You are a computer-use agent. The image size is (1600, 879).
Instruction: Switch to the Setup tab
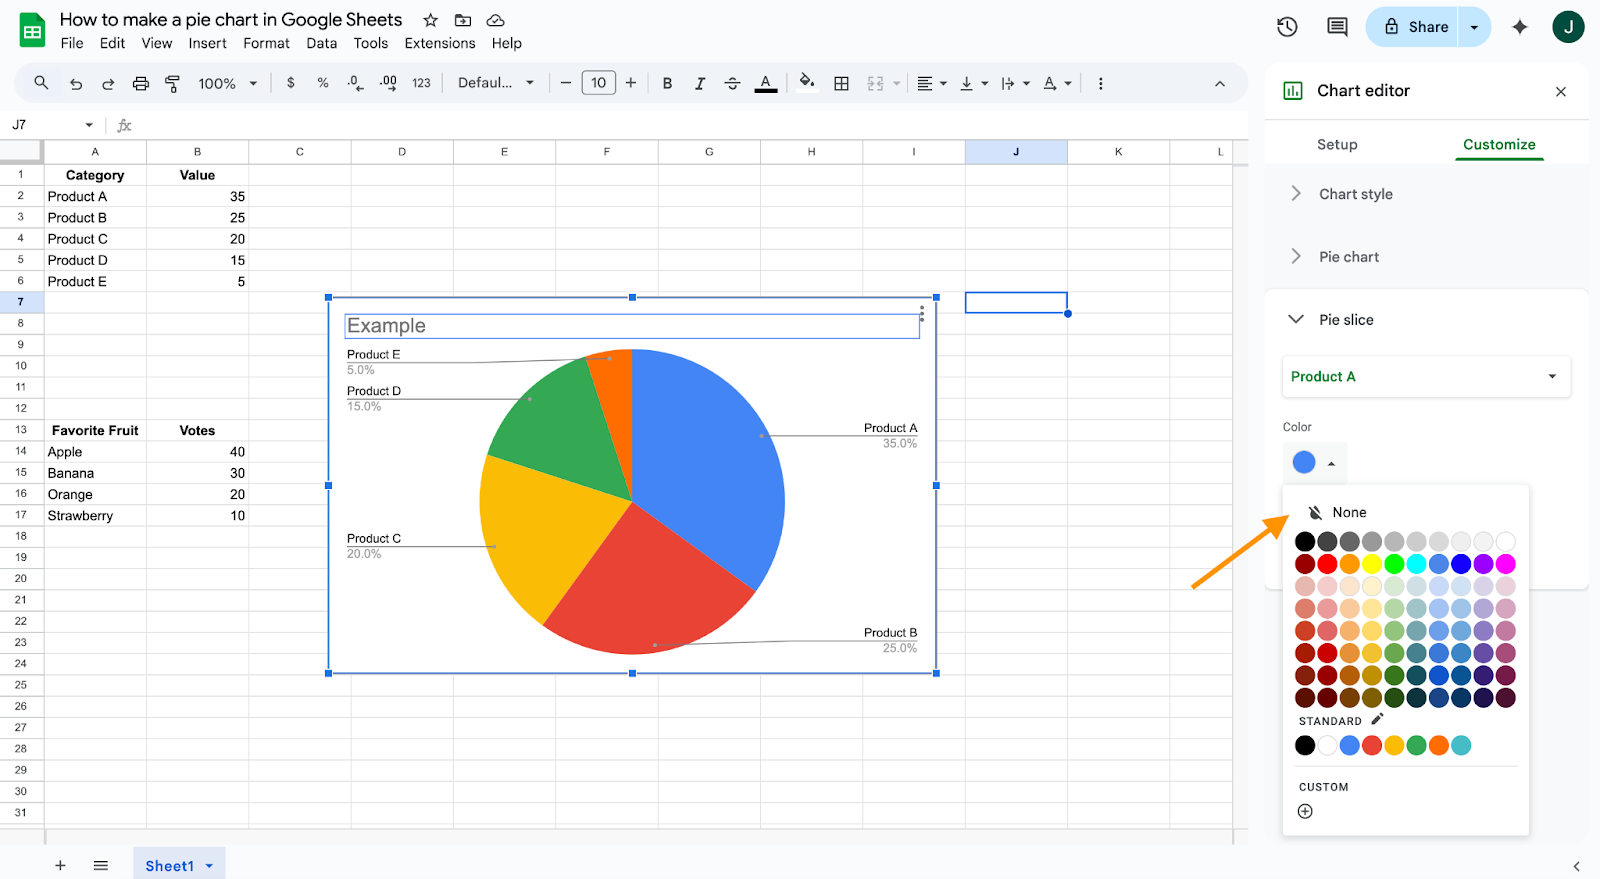(x=1337, y=145)
